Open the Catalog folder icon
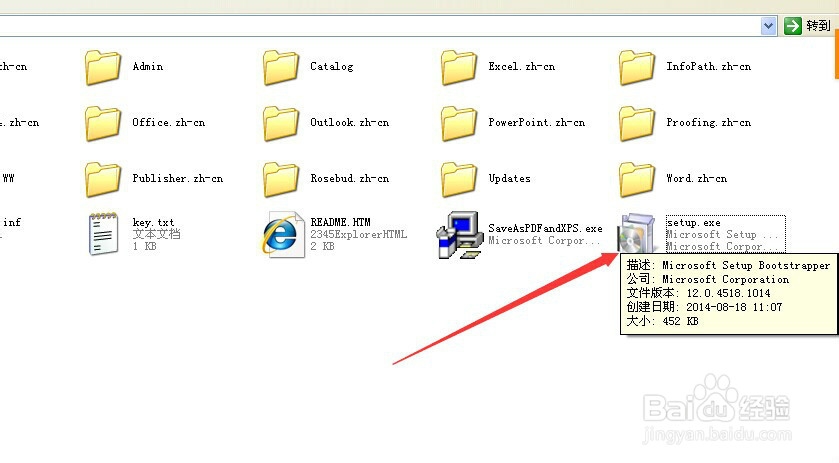 tap(280, 67)
